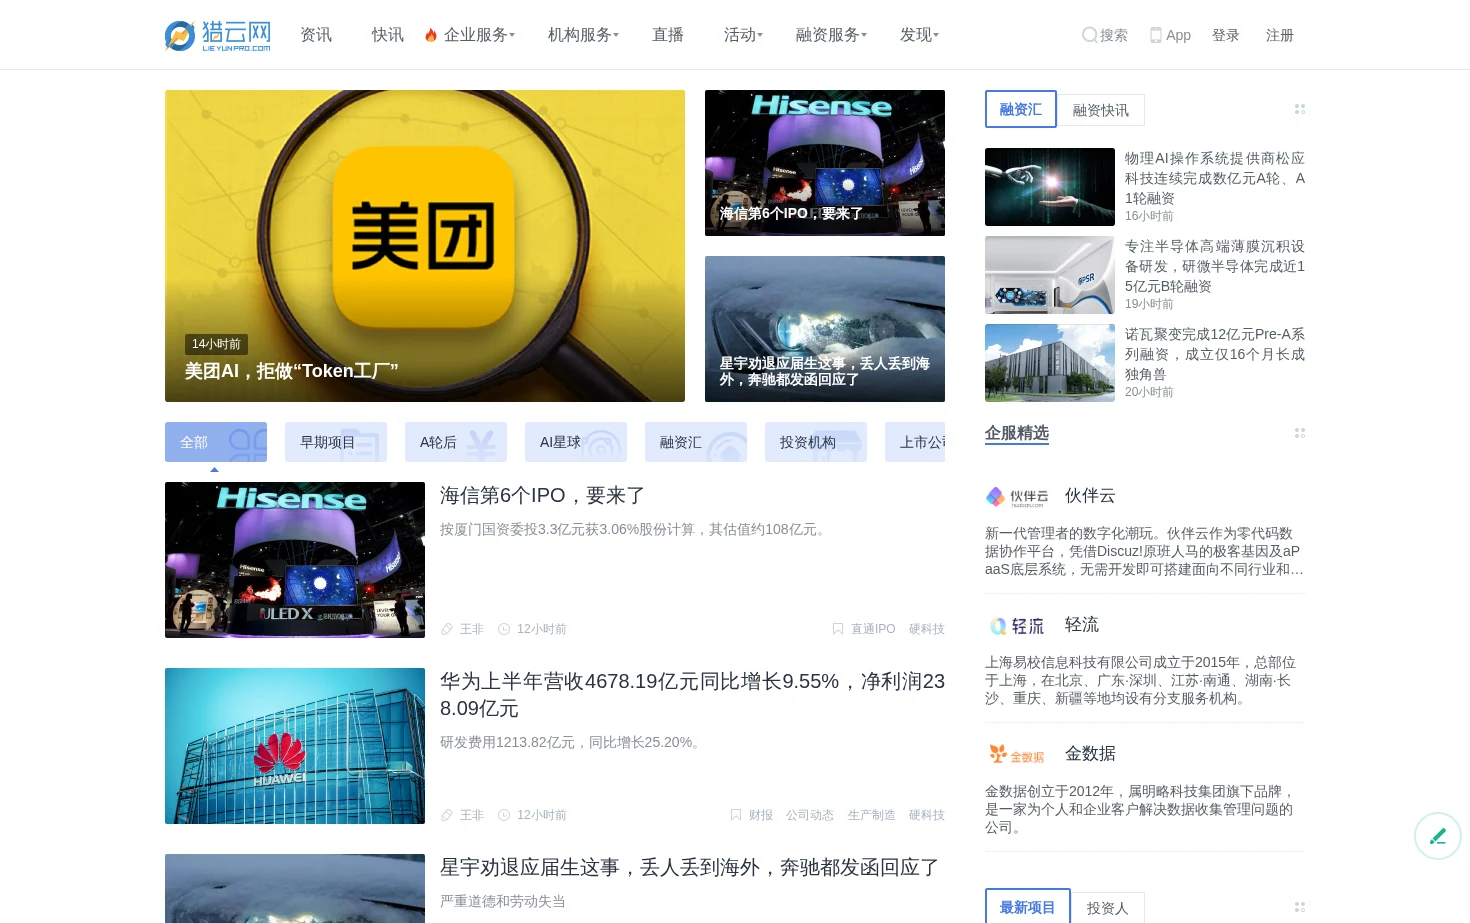Select the 早期项目 category filter
Viewport: 1470px width, 923px height.
point(336,442)
